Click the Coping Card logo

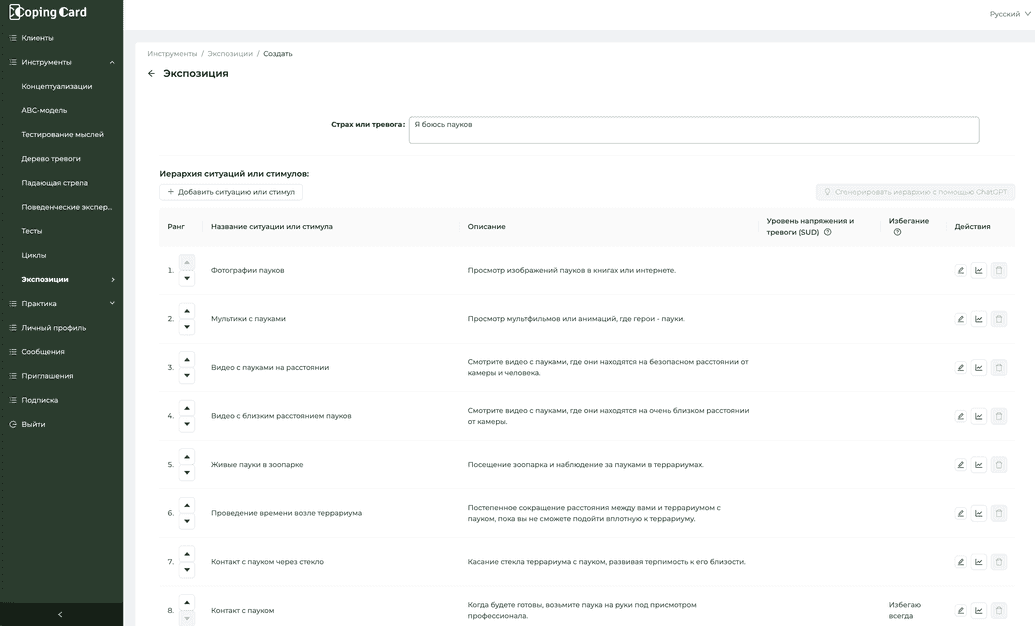(48, 12)
